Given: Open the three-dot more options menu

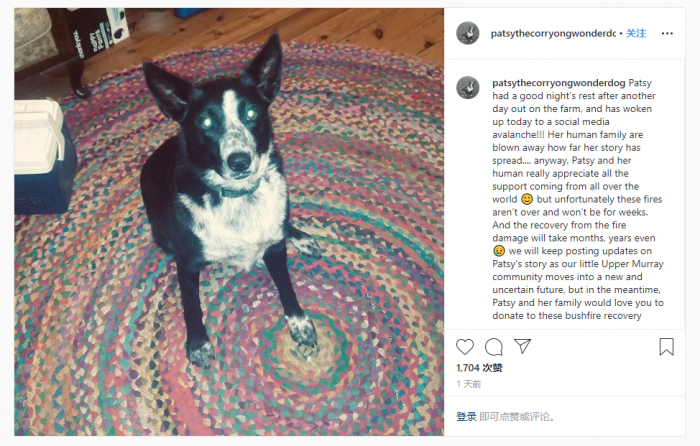Looking at the screenshot, I should (x=667, y=33).
